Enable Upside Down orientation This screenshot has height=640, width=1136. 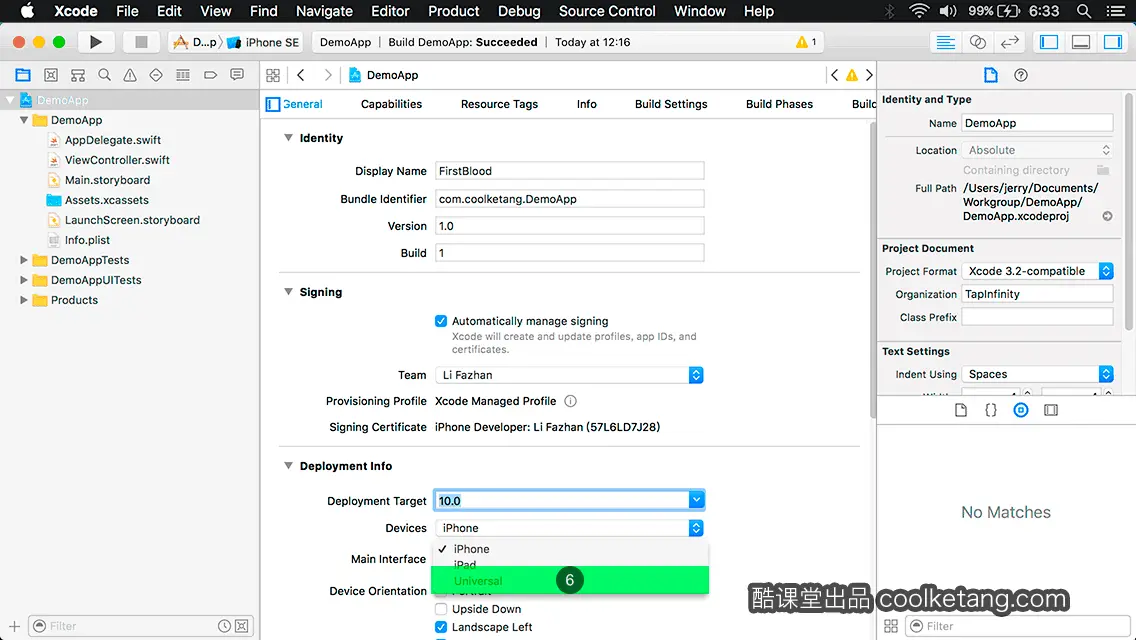pyautogui.click(x=440, y=609)
